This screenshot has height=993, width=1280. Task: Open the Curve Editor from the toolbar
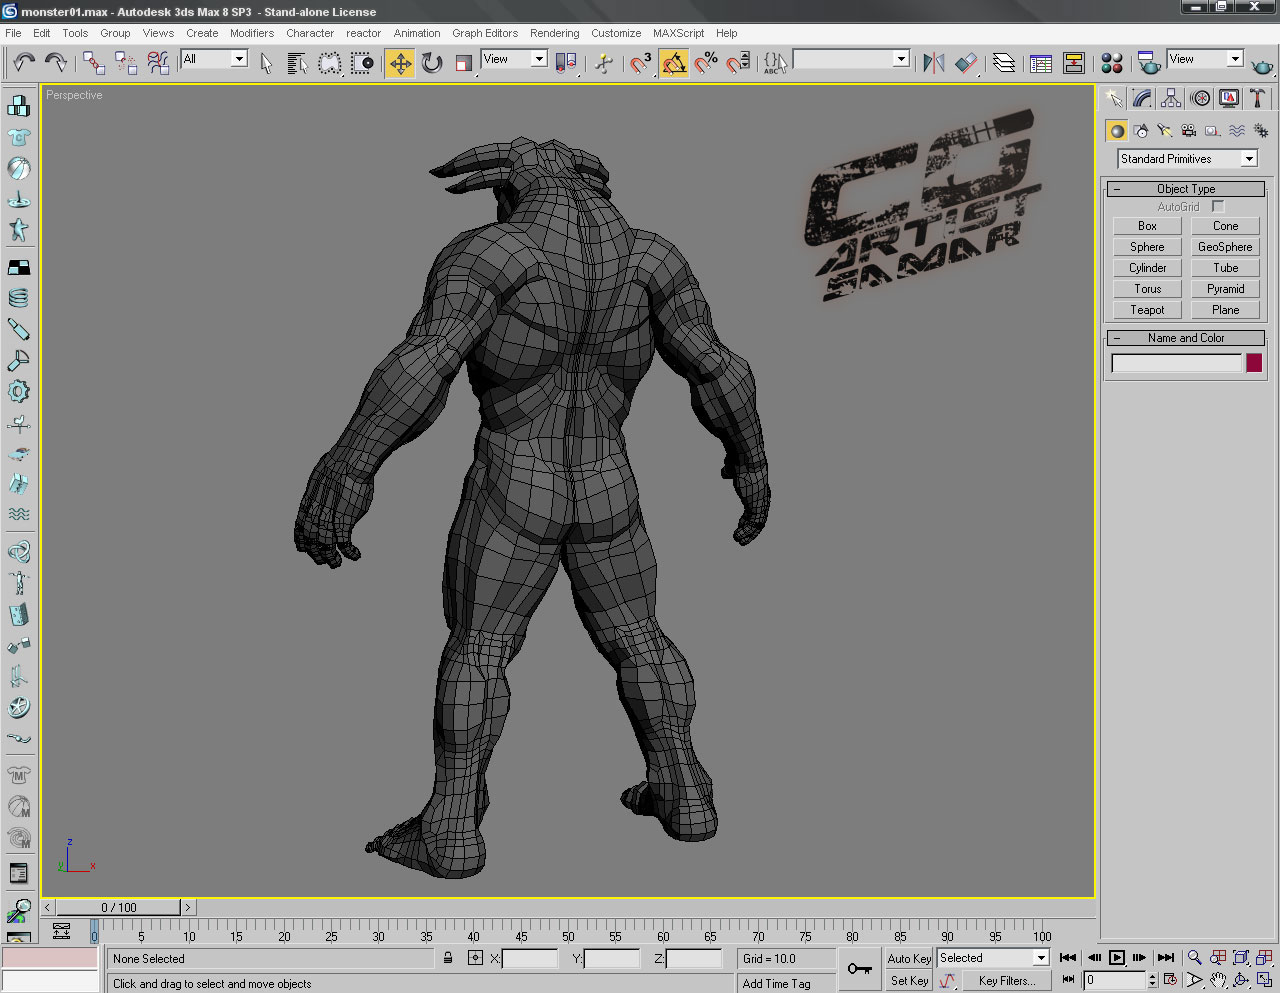pyautogui.click(x=1039, y=62)
